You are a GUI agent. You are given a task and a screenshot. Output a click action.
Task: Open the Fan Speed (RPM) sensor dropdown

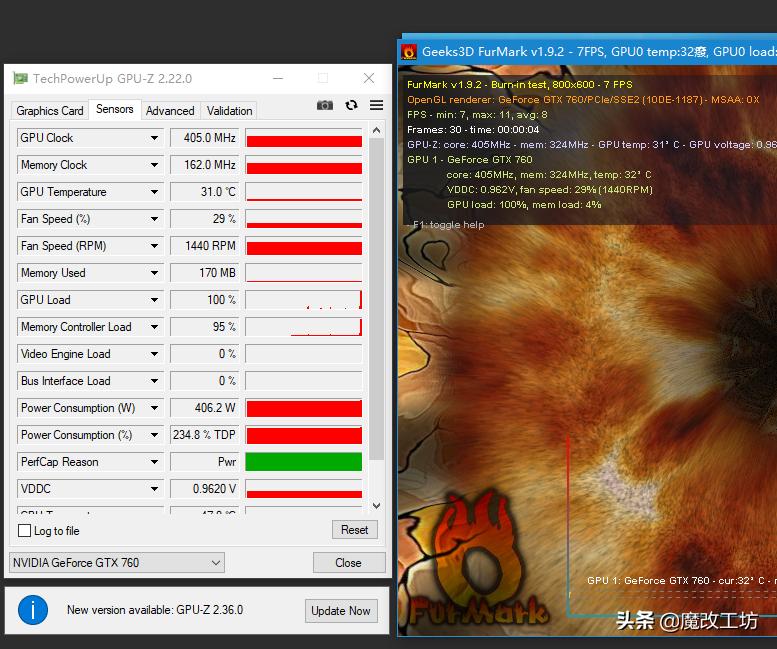pos(154,246)
